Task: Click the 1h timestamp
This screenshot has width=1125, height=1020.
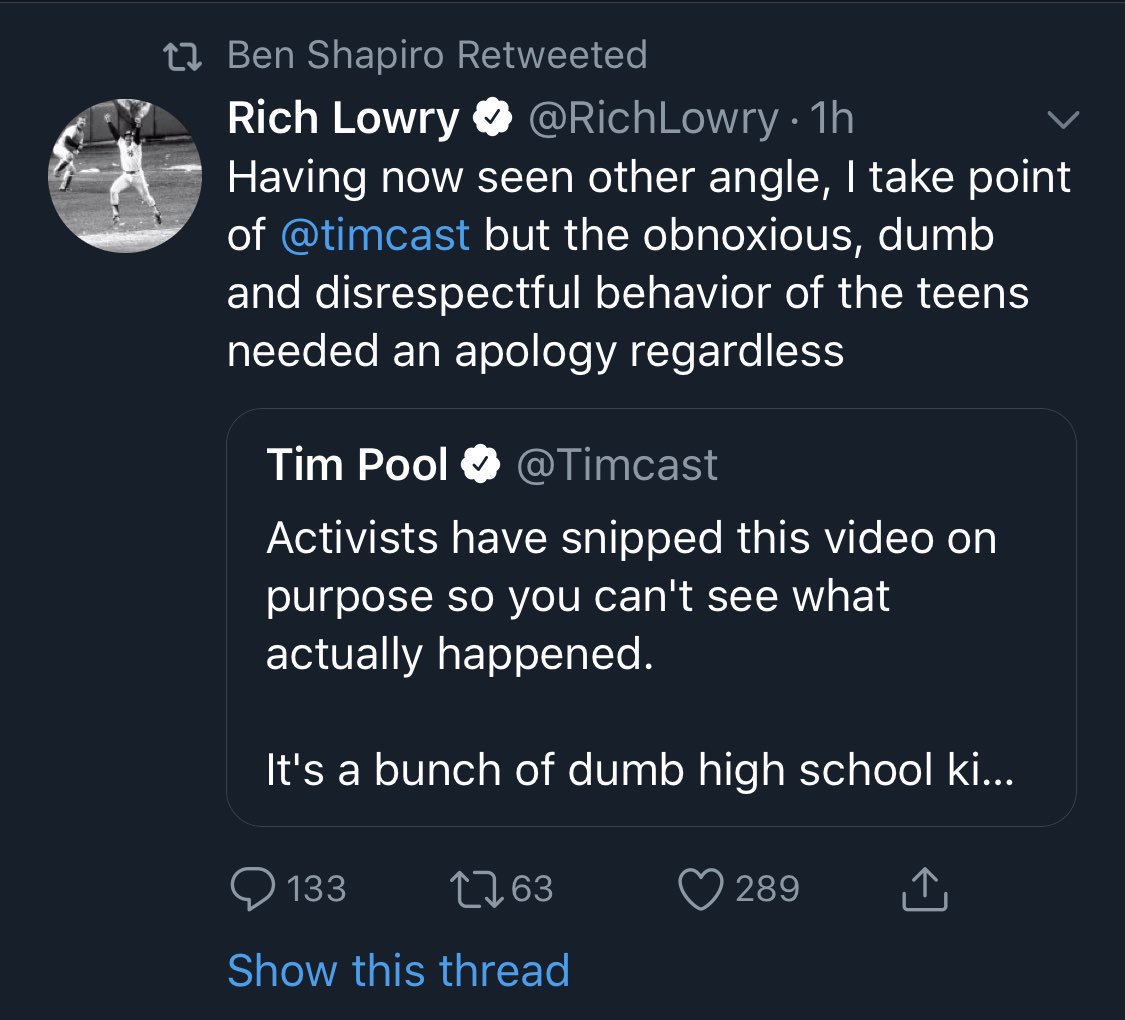Action: 832,118
